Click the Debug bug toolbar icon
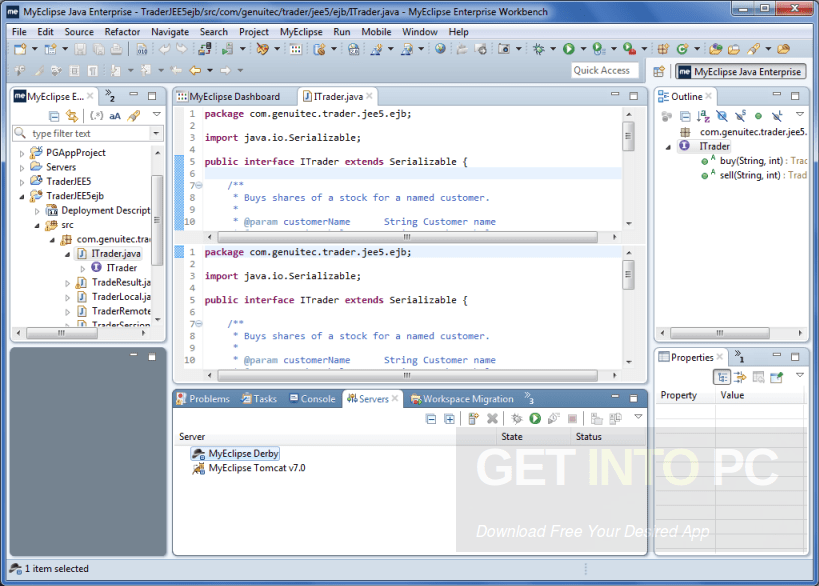 pyautogui.click(x=539, y=49)
